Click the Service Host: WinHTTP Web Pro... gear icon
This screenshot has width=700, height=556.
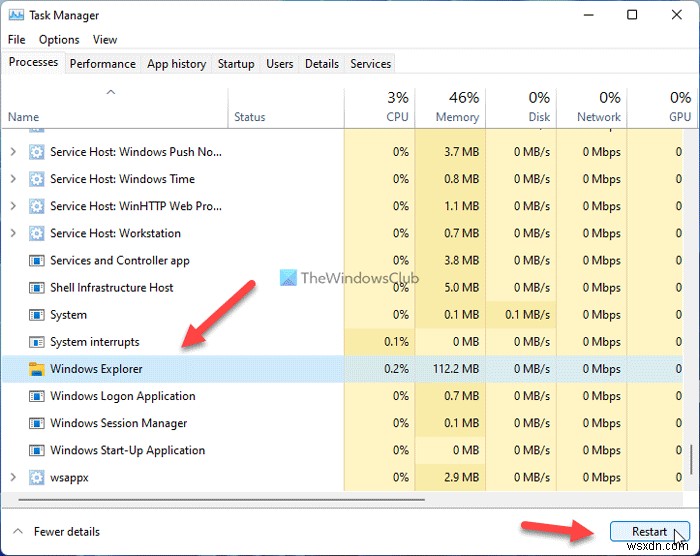[37, 206]
